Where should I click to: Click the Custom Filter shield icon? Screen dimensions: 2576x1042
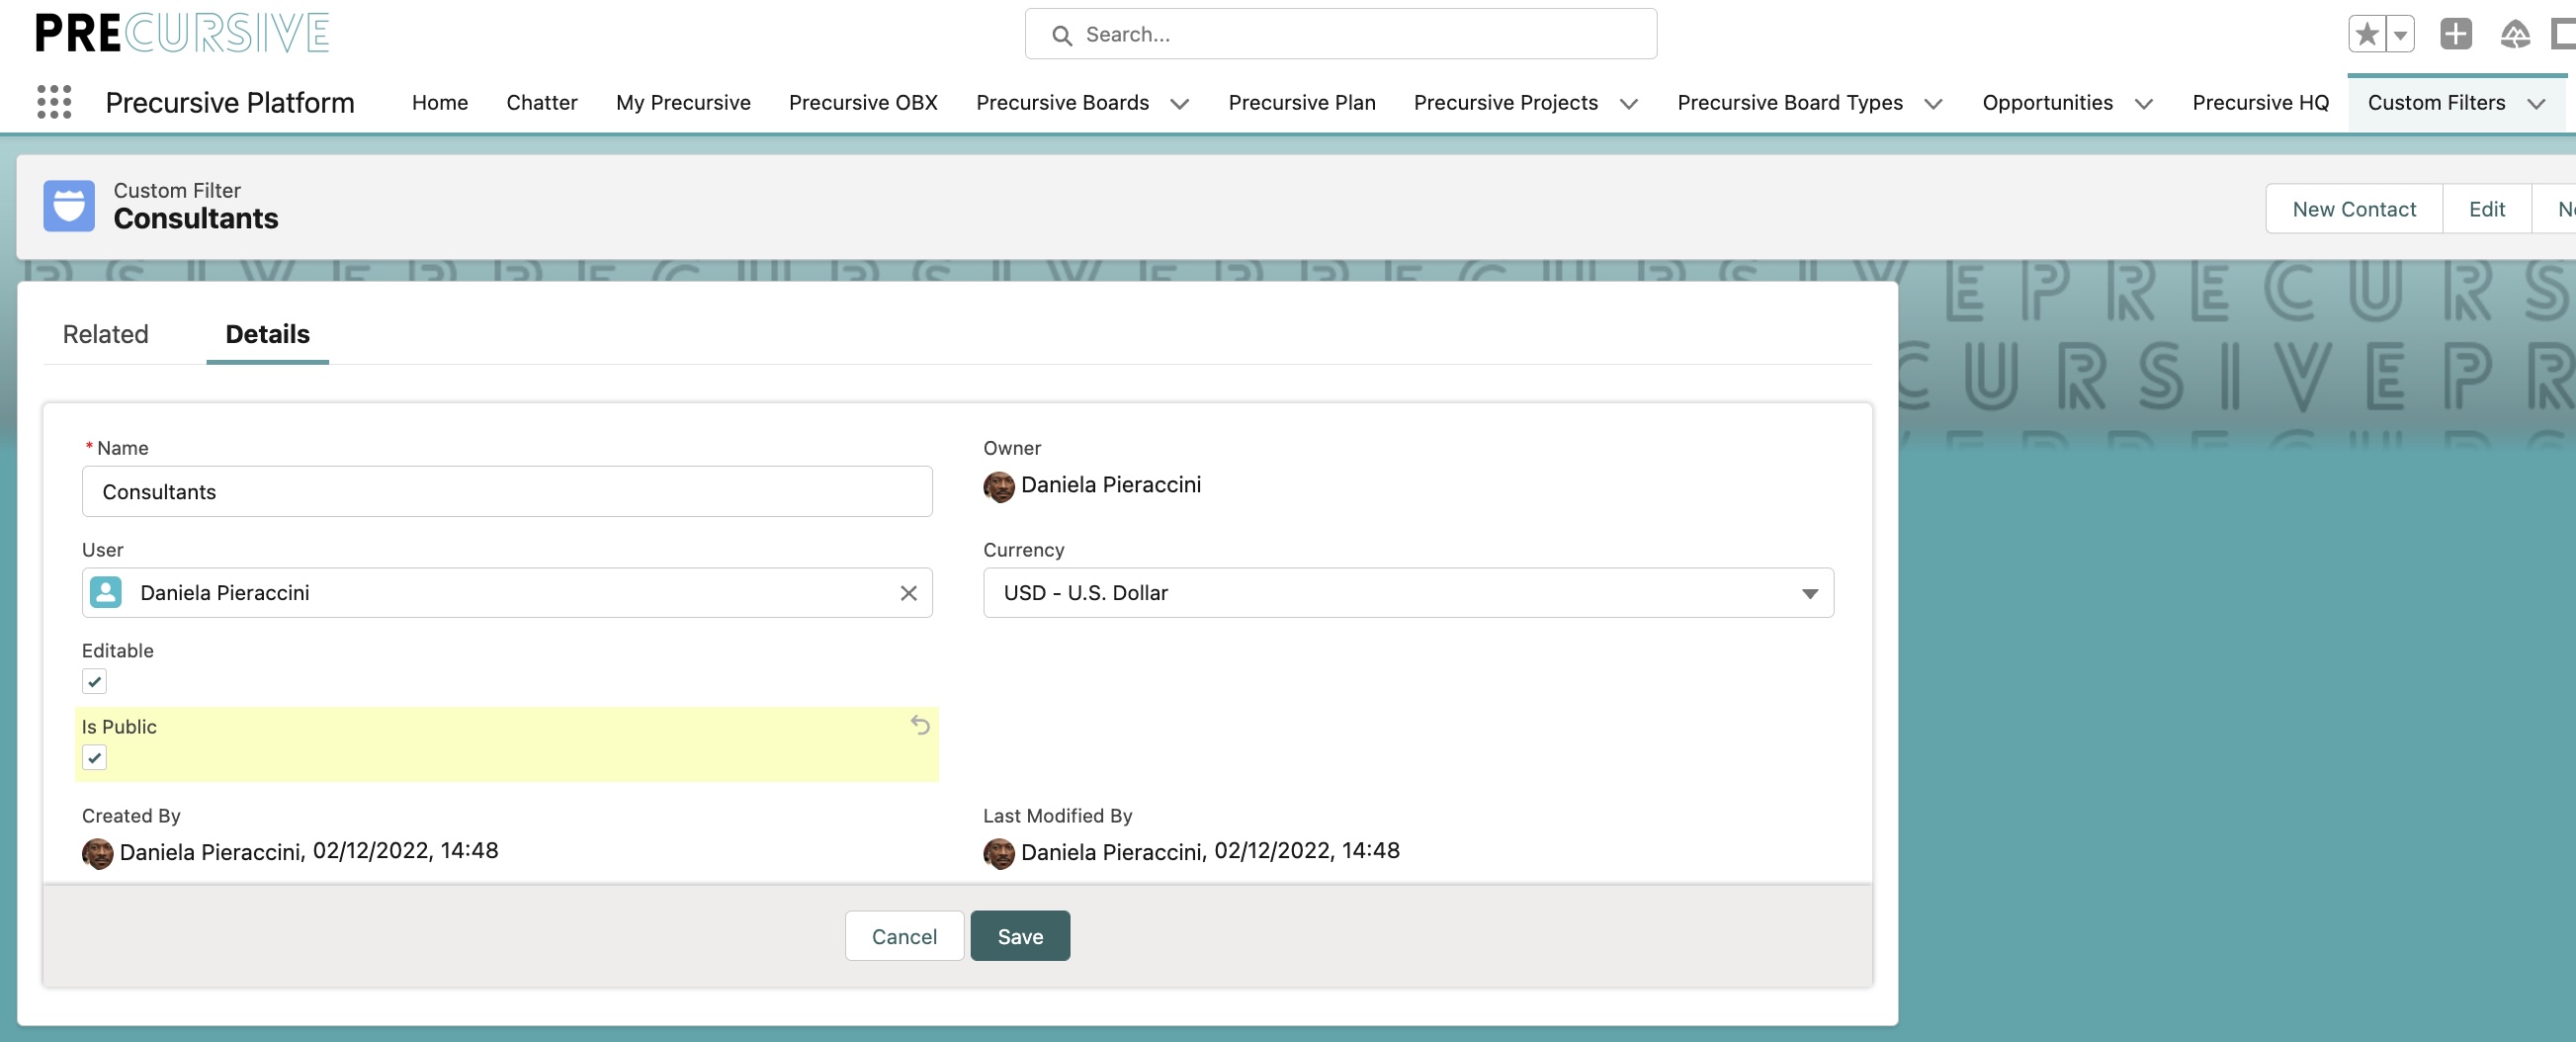click(67, 206)
